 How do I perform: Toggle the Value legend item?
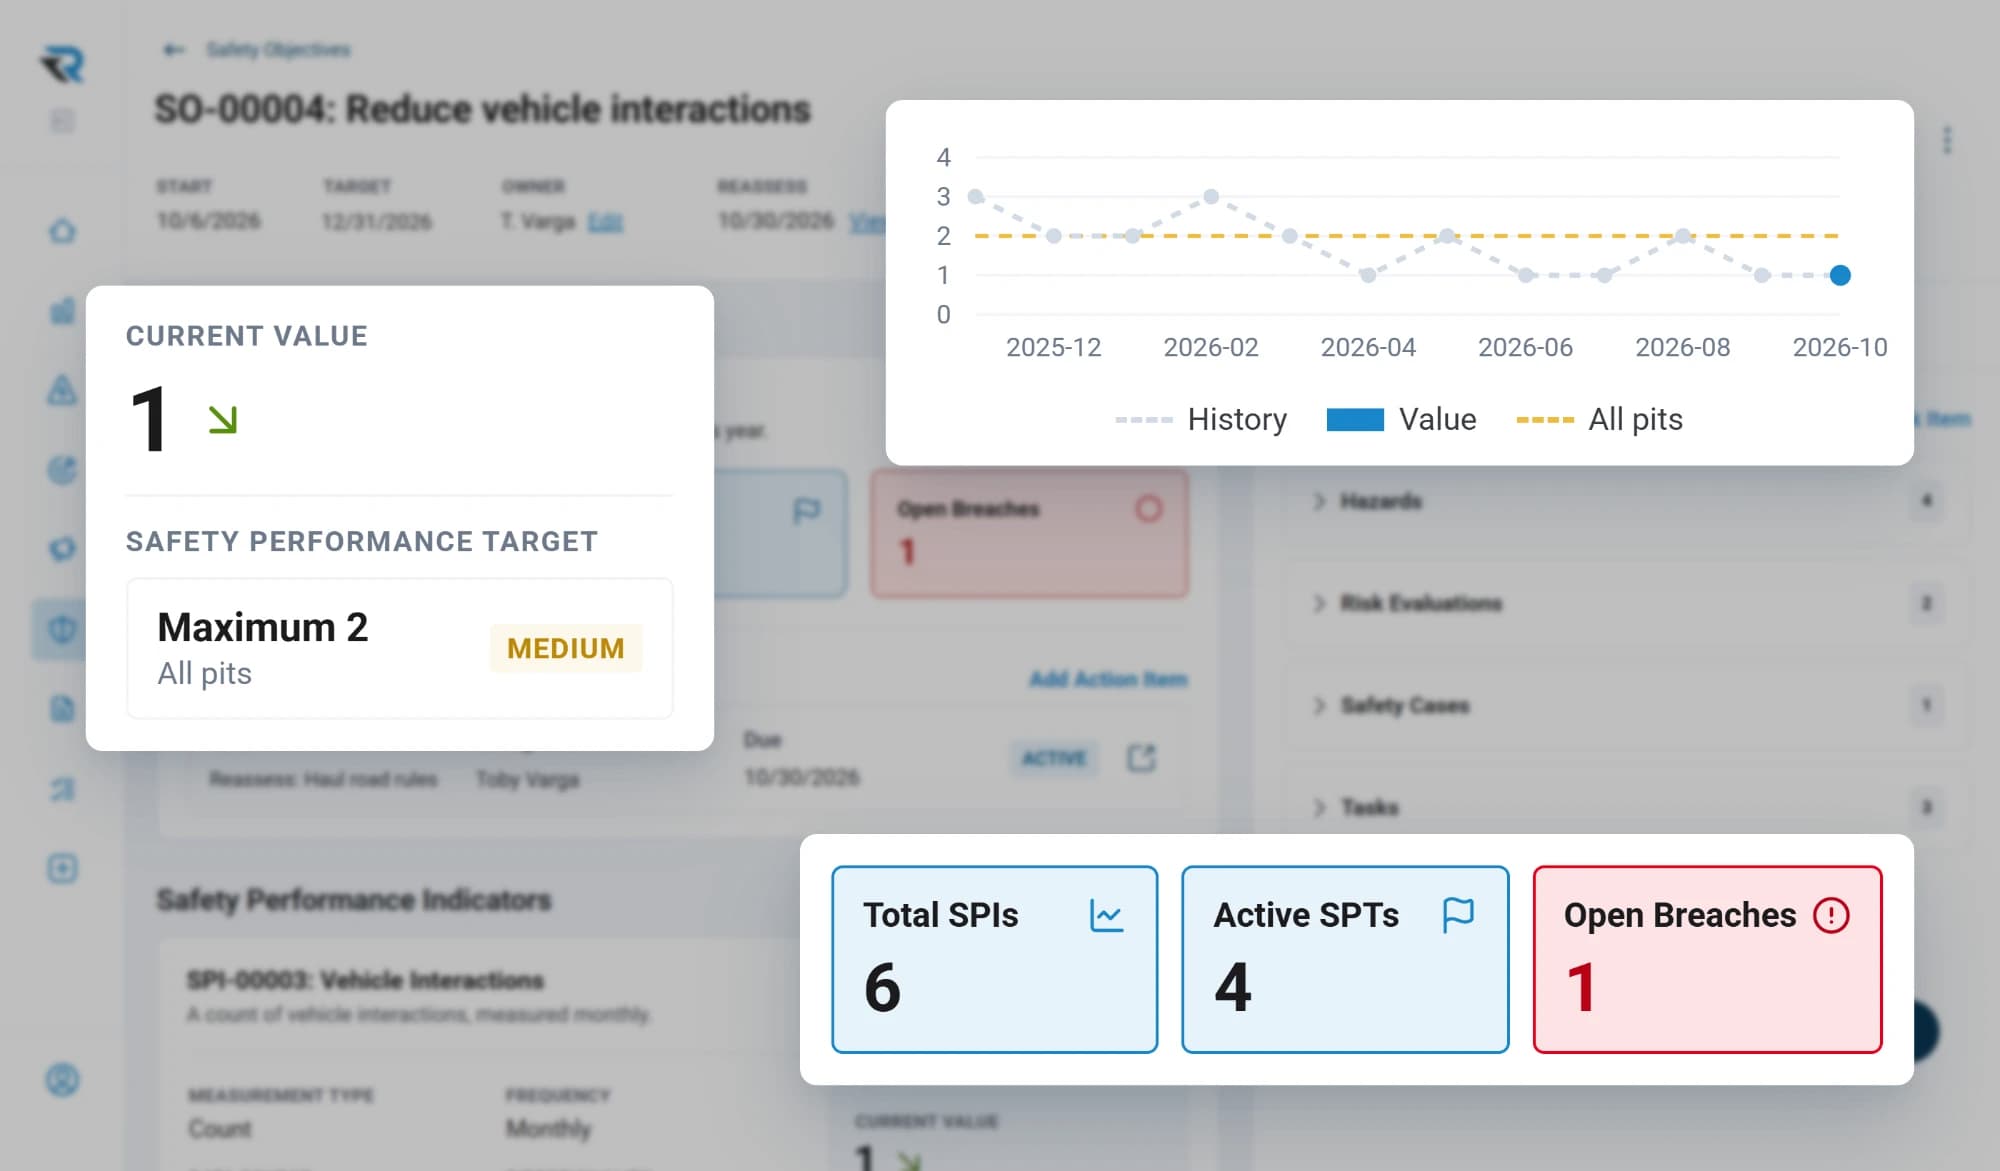[1401, 419]
